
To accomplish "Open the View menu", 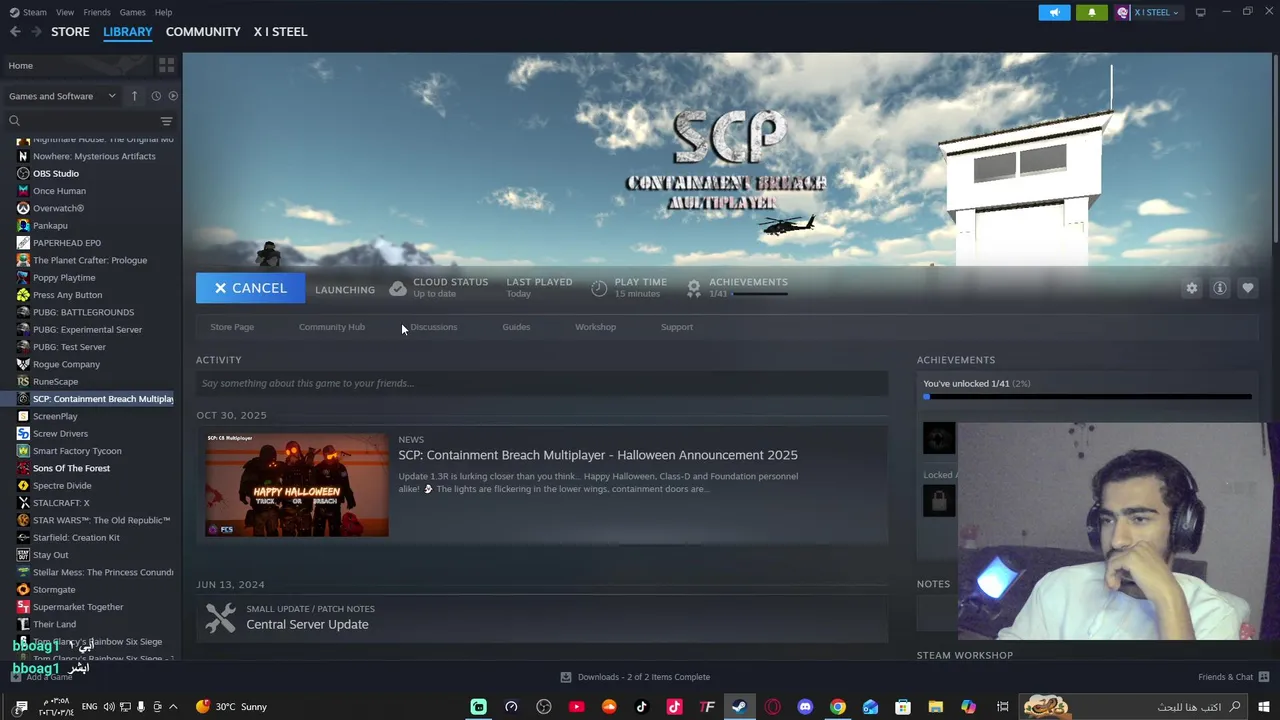I will (x=65, y=12).
